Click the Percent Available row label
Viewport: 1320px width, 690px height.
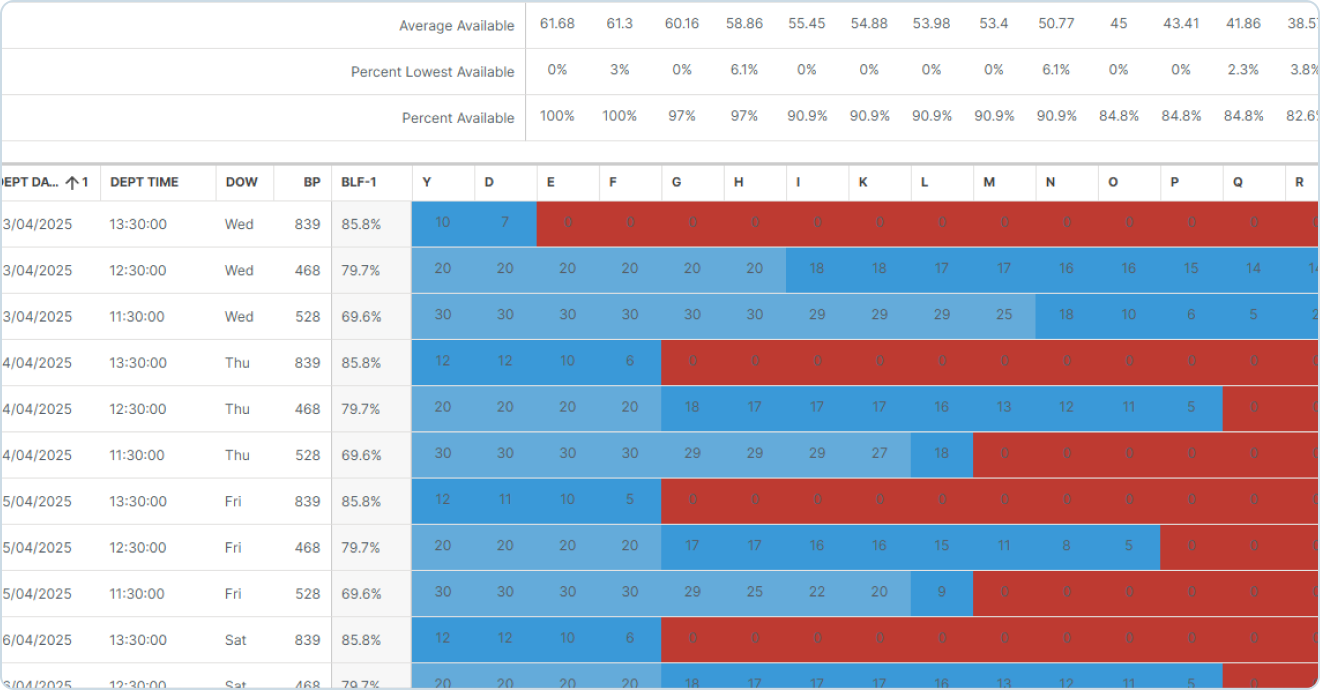coord(458,118)
